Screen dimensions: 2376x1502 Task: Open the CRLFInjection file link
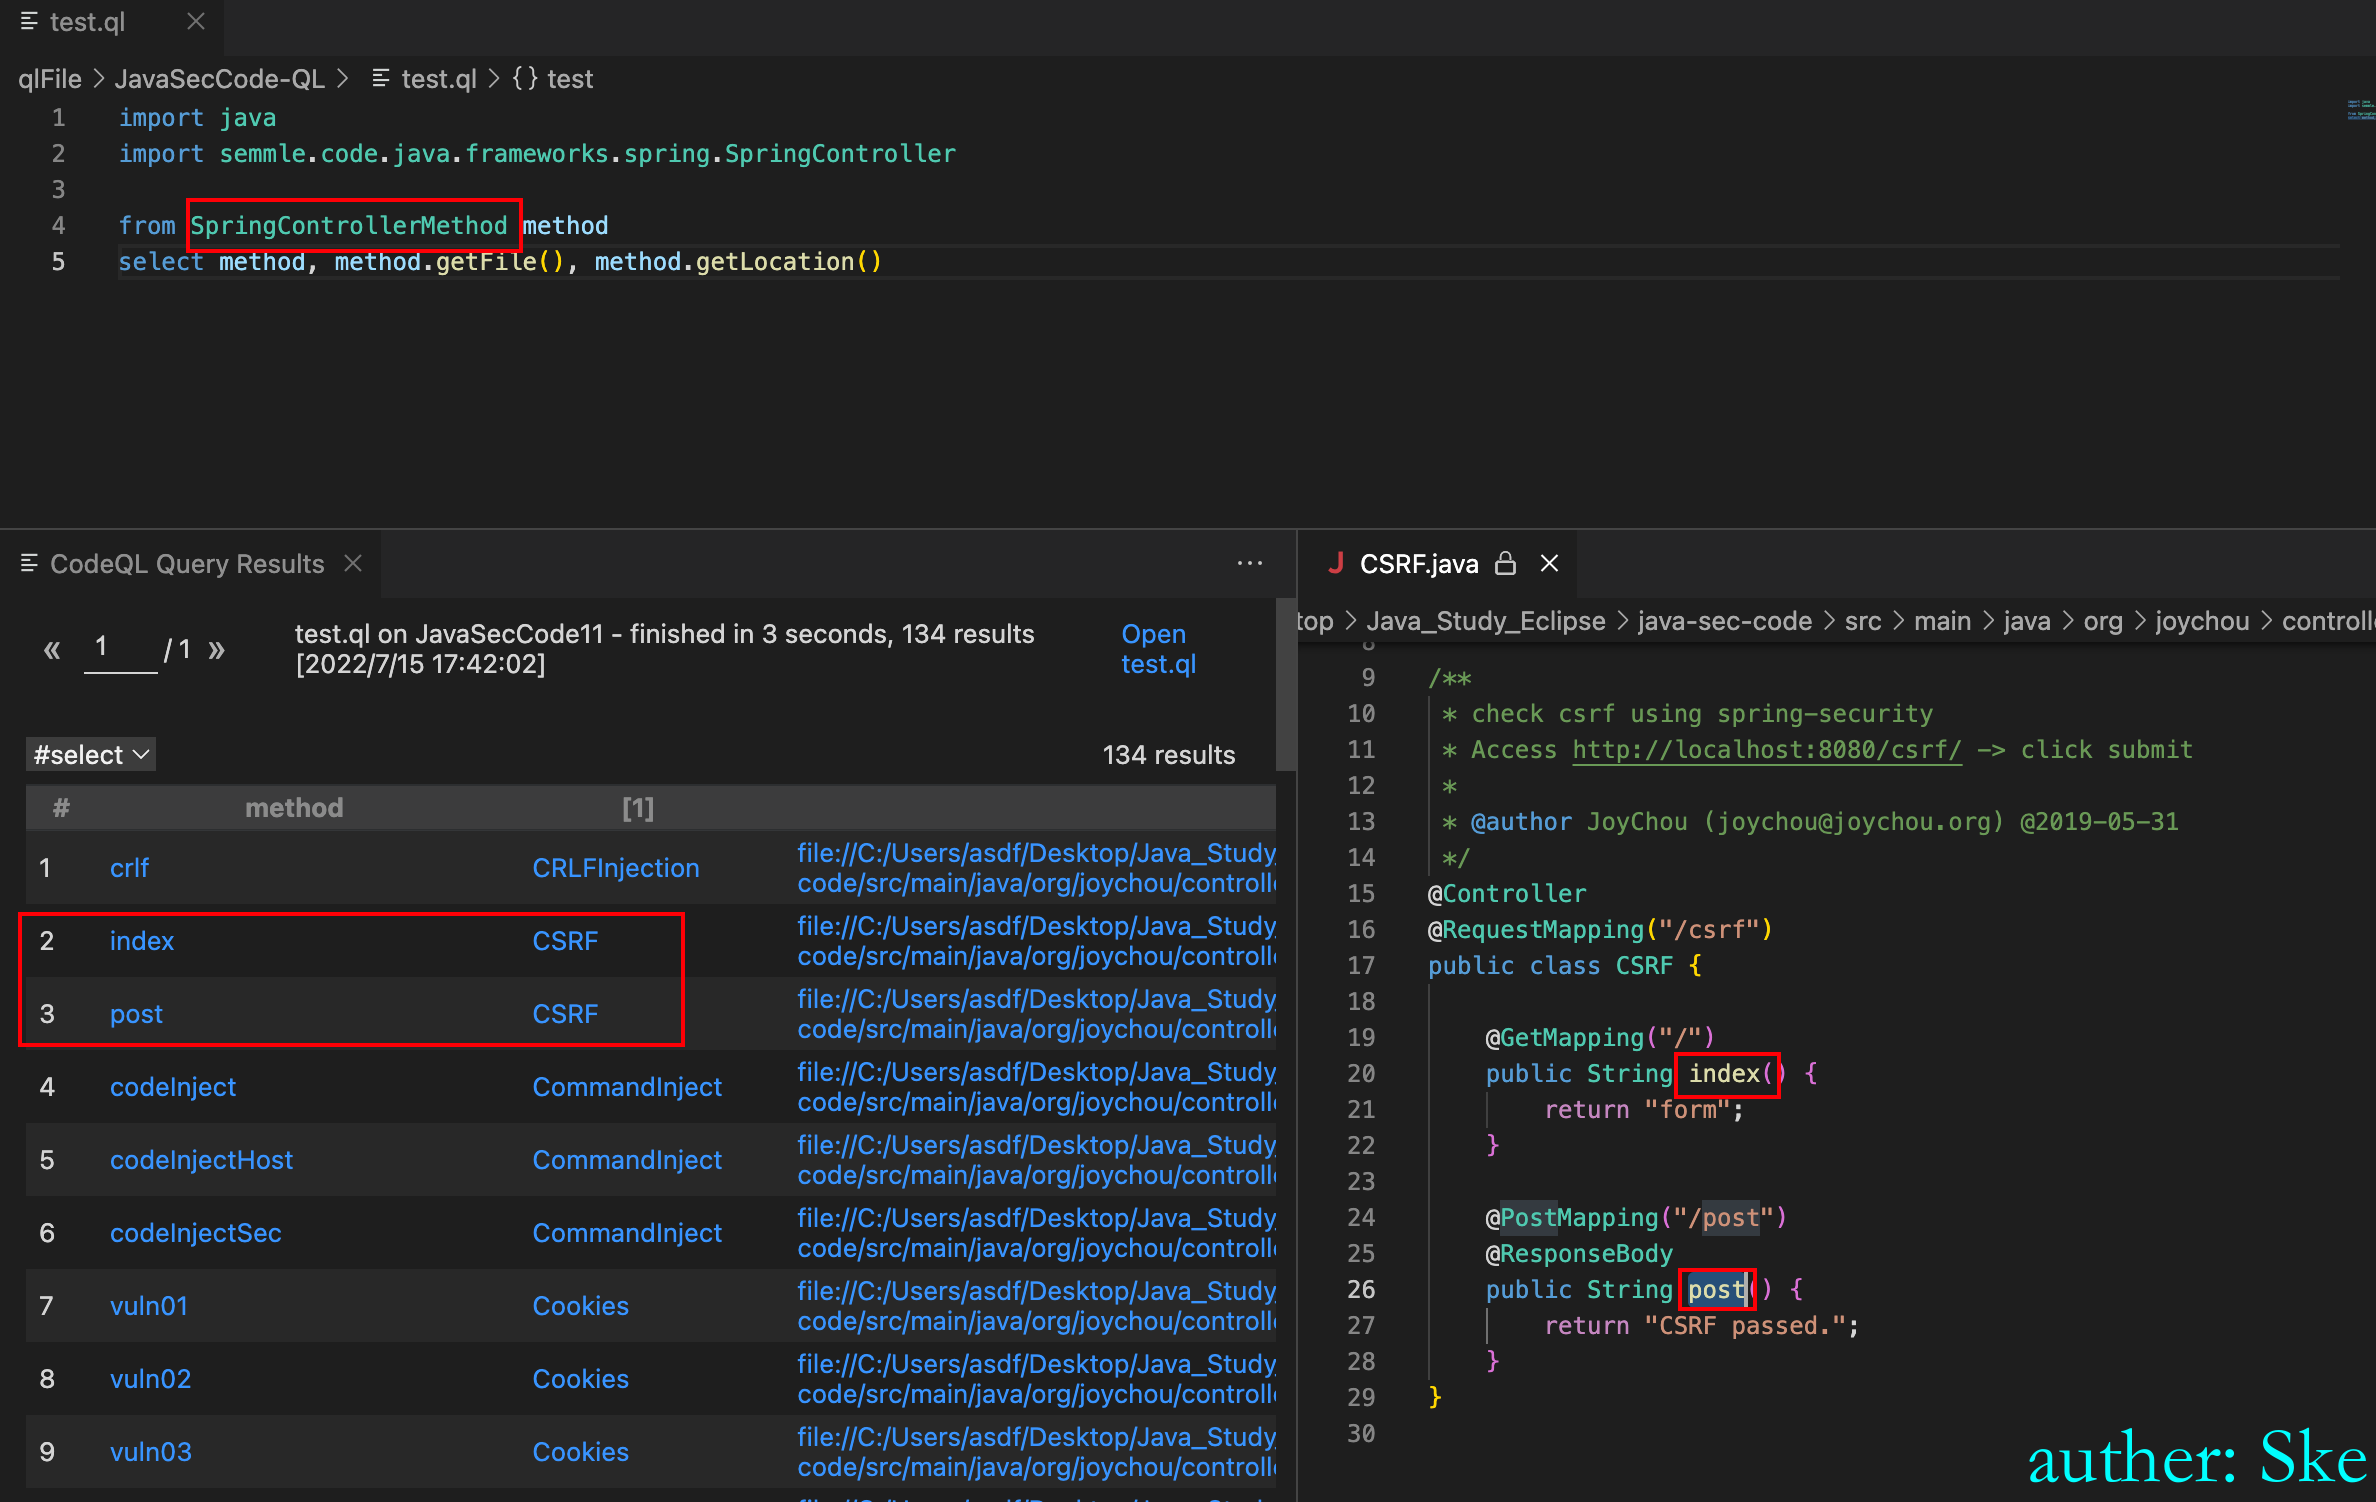(616, 868)
